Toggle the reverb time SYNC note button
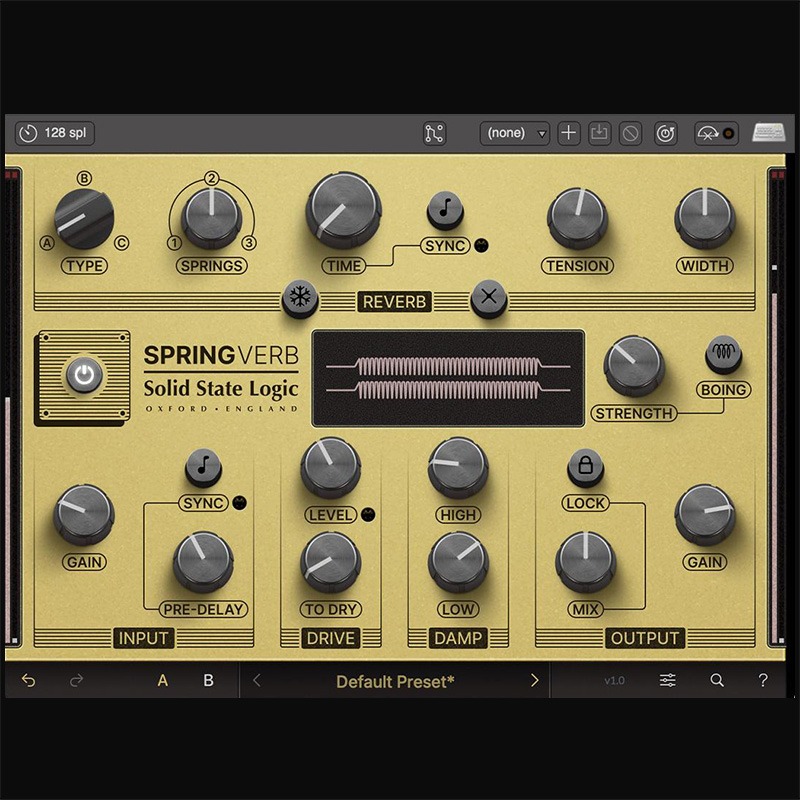 pyautogui.click(x=445, y=210)
